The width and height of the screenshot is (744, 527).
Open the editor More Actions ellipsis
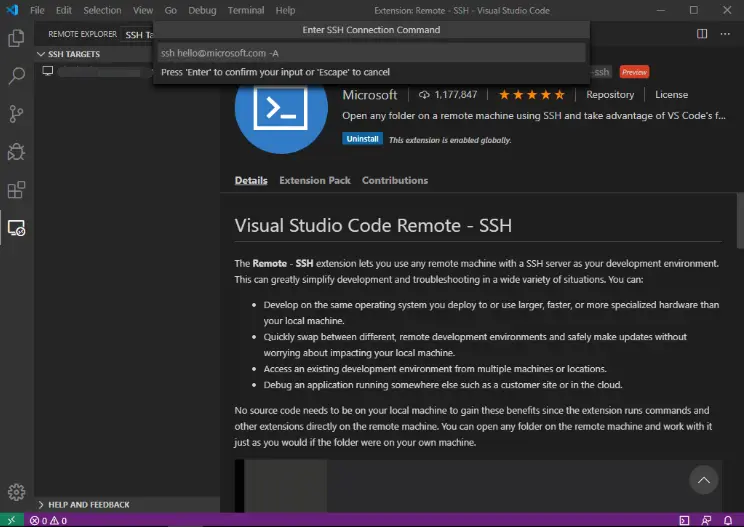(x=725, y=34)
